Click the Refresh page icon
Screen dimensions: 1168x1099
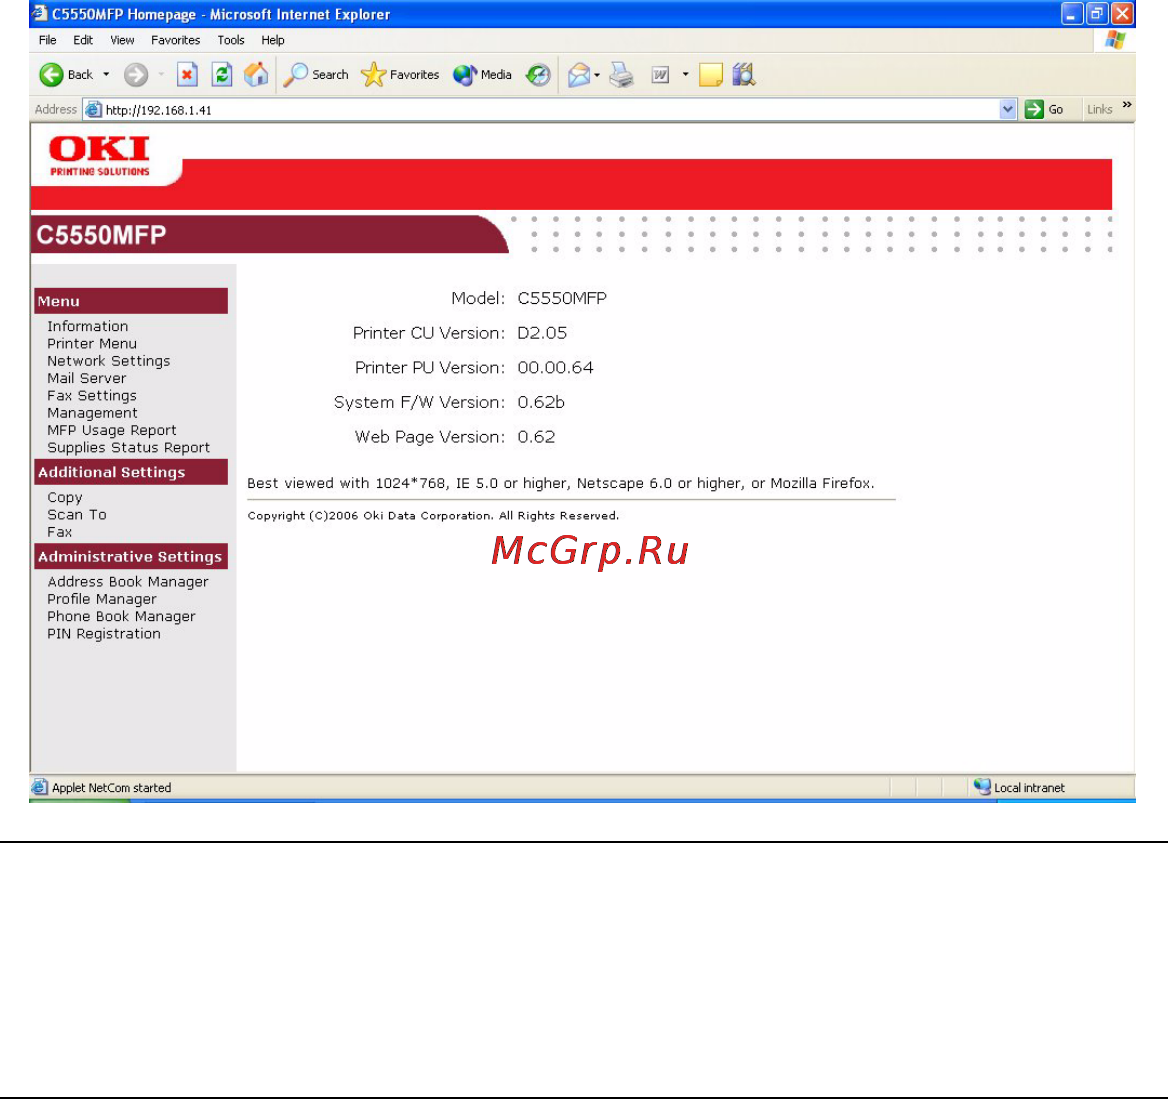[222, 75]
